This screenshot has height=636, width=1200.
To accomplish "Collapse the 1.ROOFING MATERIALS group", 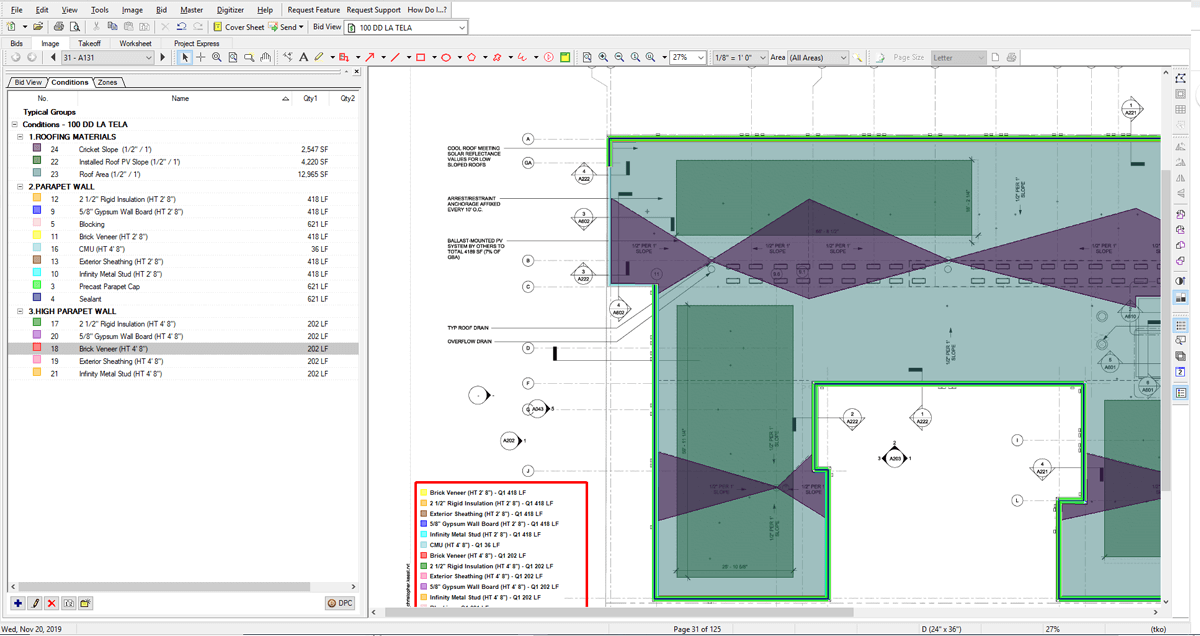I will tap(22, 137).
